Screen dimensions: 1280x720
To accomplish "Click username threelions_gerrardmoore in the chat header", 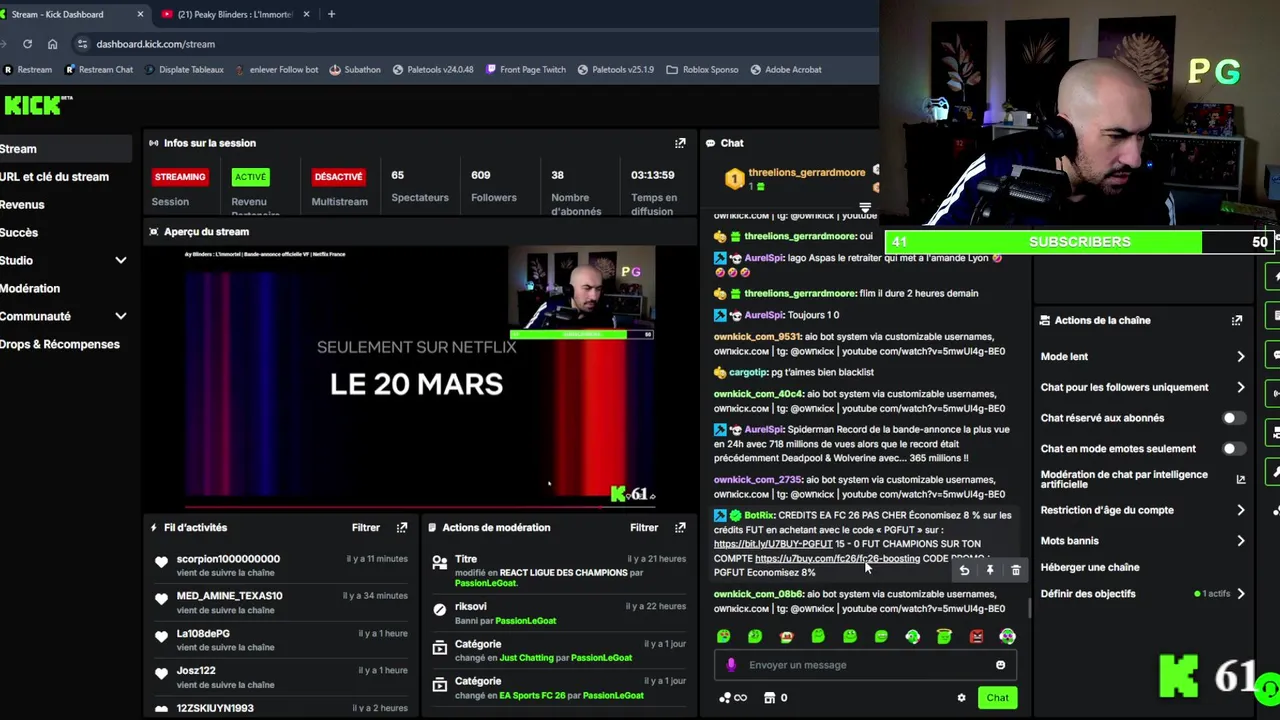I will click(x=806, y=173).
